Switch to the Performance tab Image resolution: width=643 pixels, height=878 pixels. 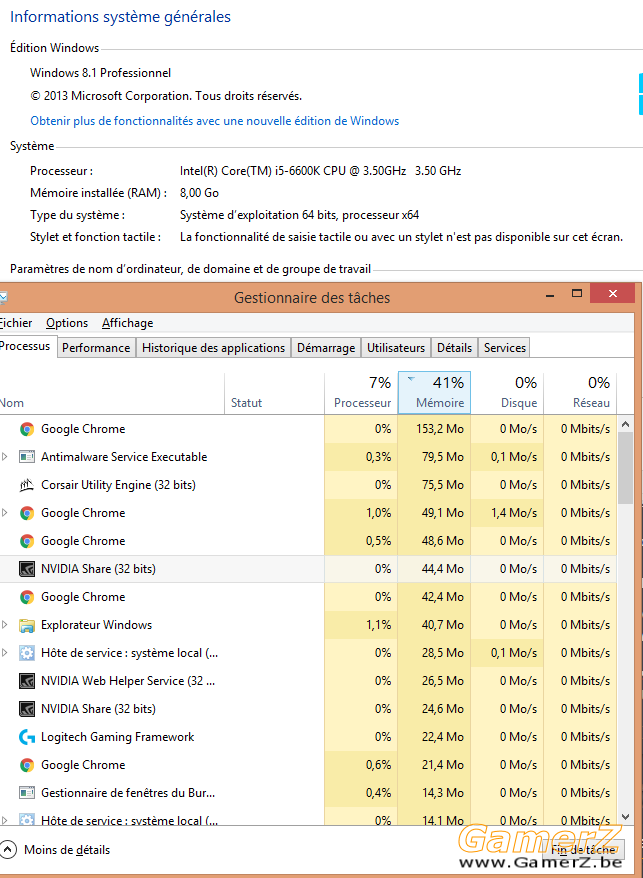click(x=96, y=348)
